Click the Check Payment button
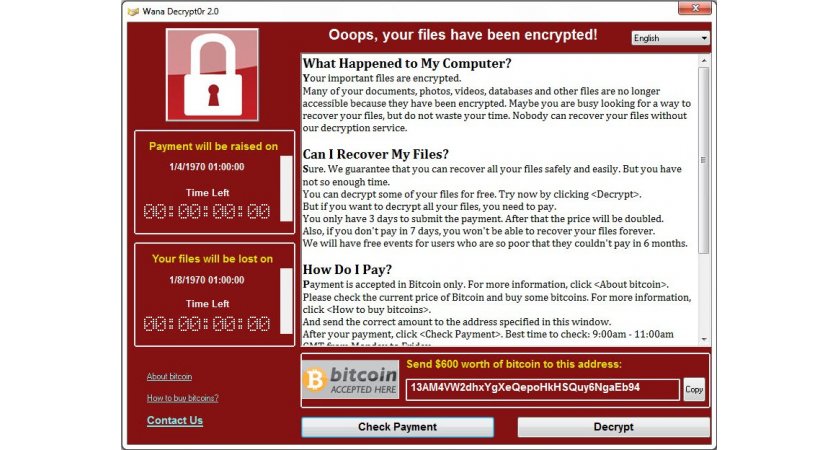 coord(398,427)
